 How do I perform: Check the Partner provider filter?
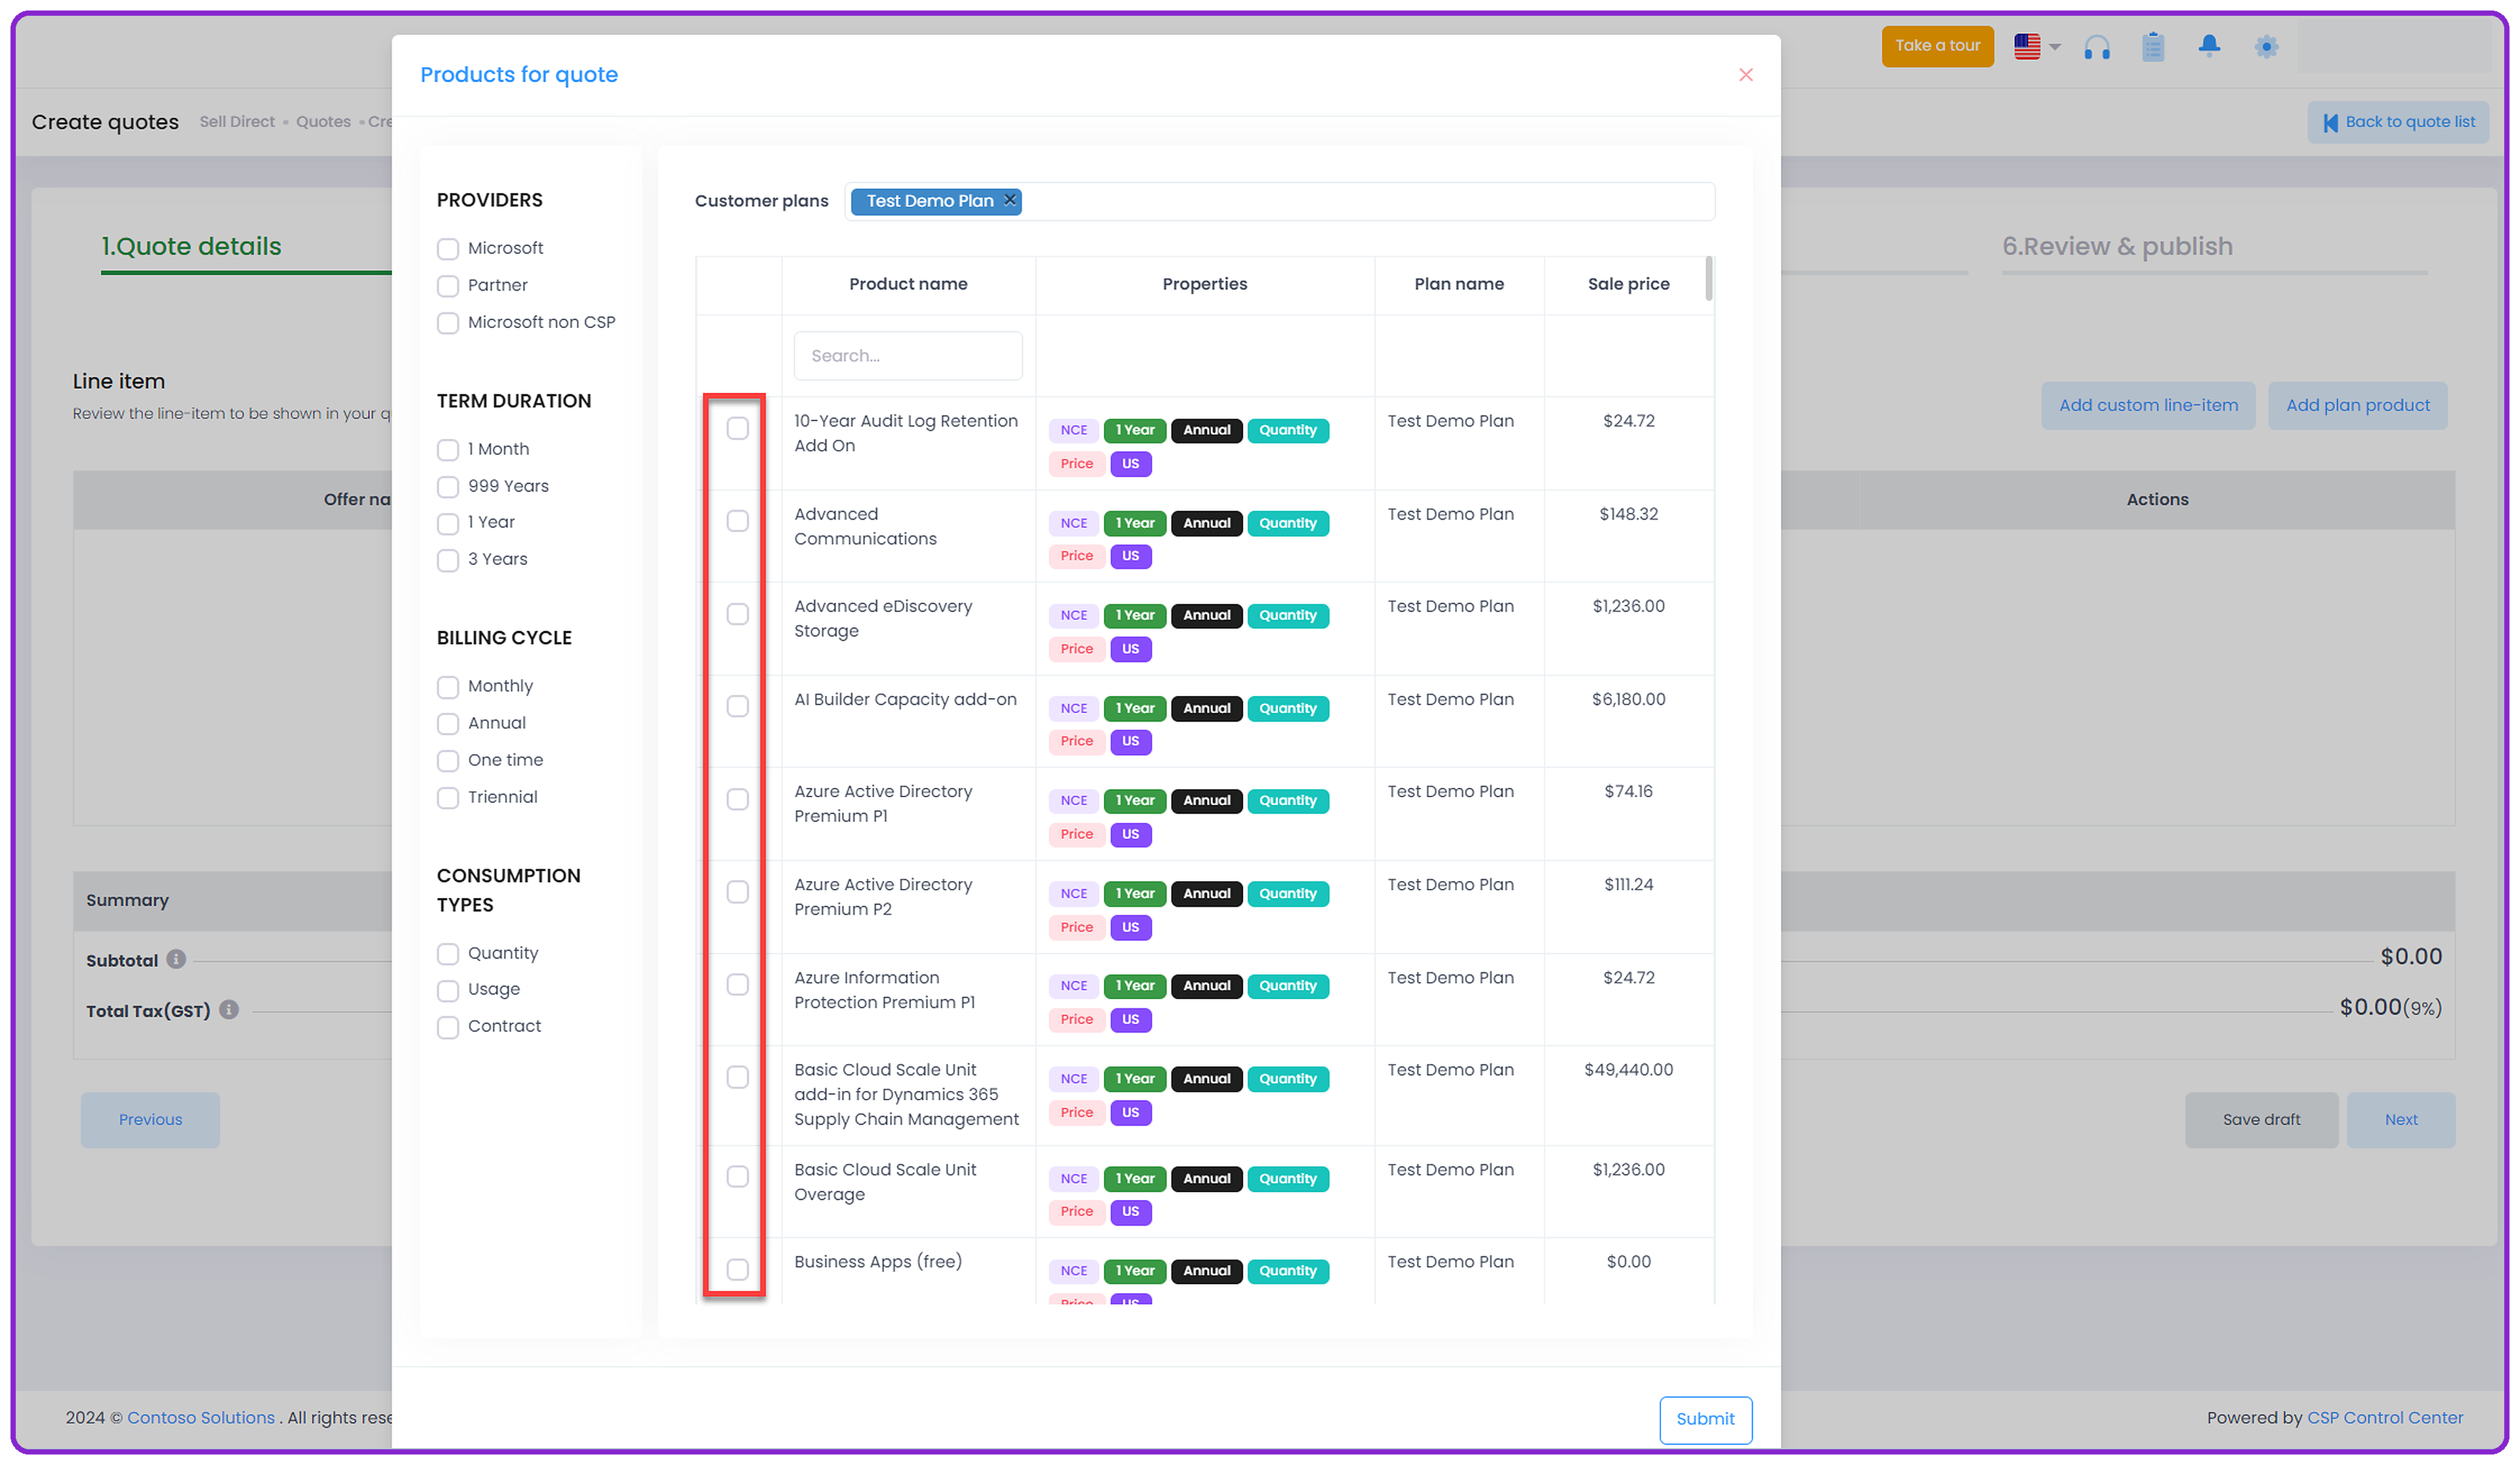tap(448, 285)
